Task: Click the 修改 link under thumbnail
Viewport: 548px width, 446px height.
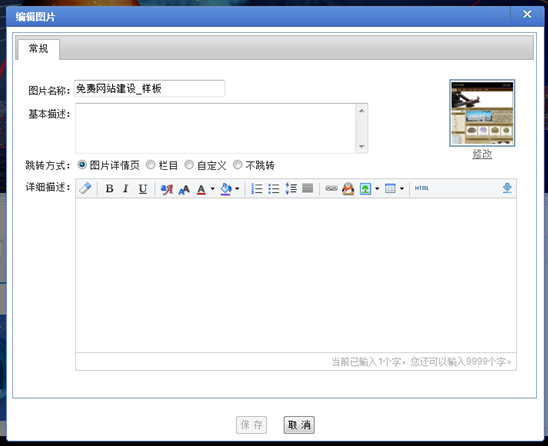Action: [482, 154]
